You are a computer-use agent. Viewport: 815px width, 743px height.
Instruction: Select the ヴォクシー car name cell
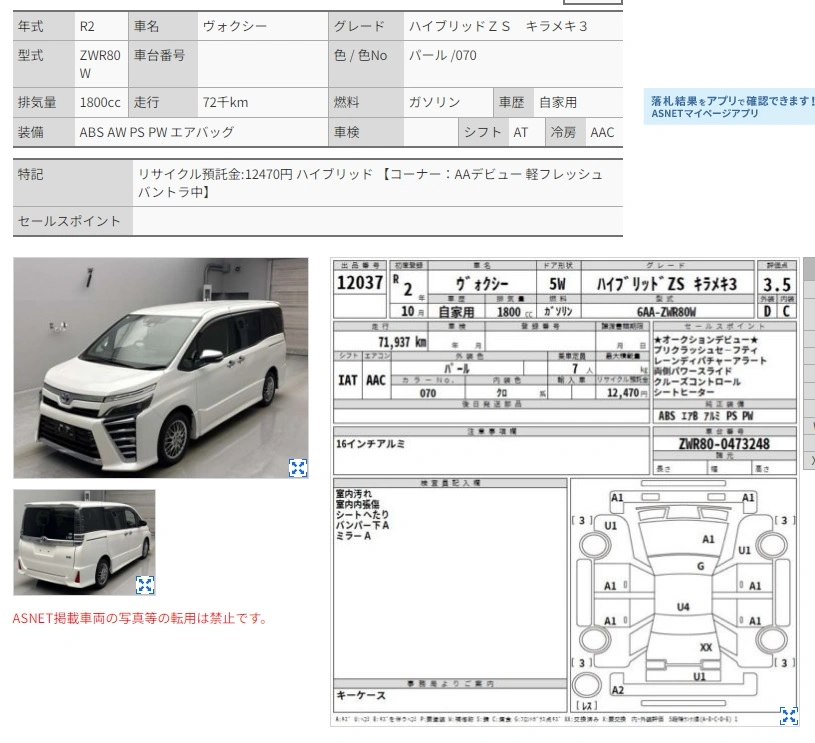pos(262,27)
